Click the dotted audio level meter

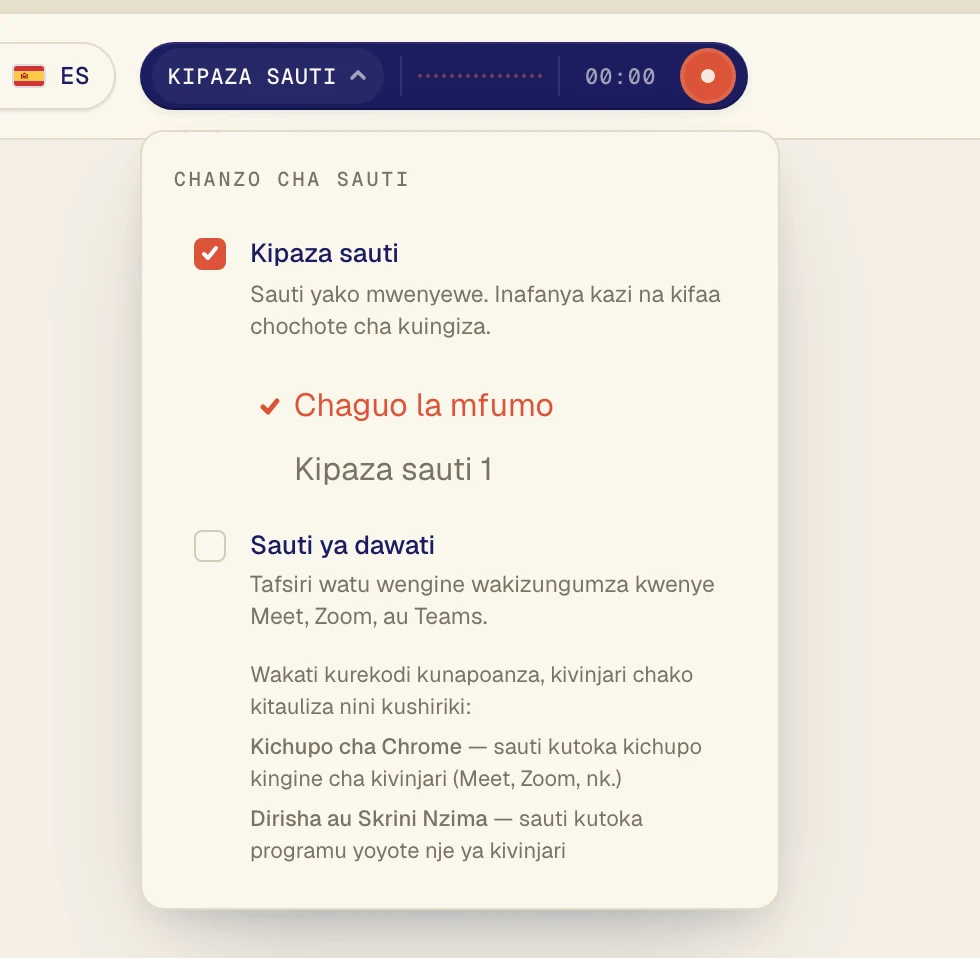[x=479, y=76]
